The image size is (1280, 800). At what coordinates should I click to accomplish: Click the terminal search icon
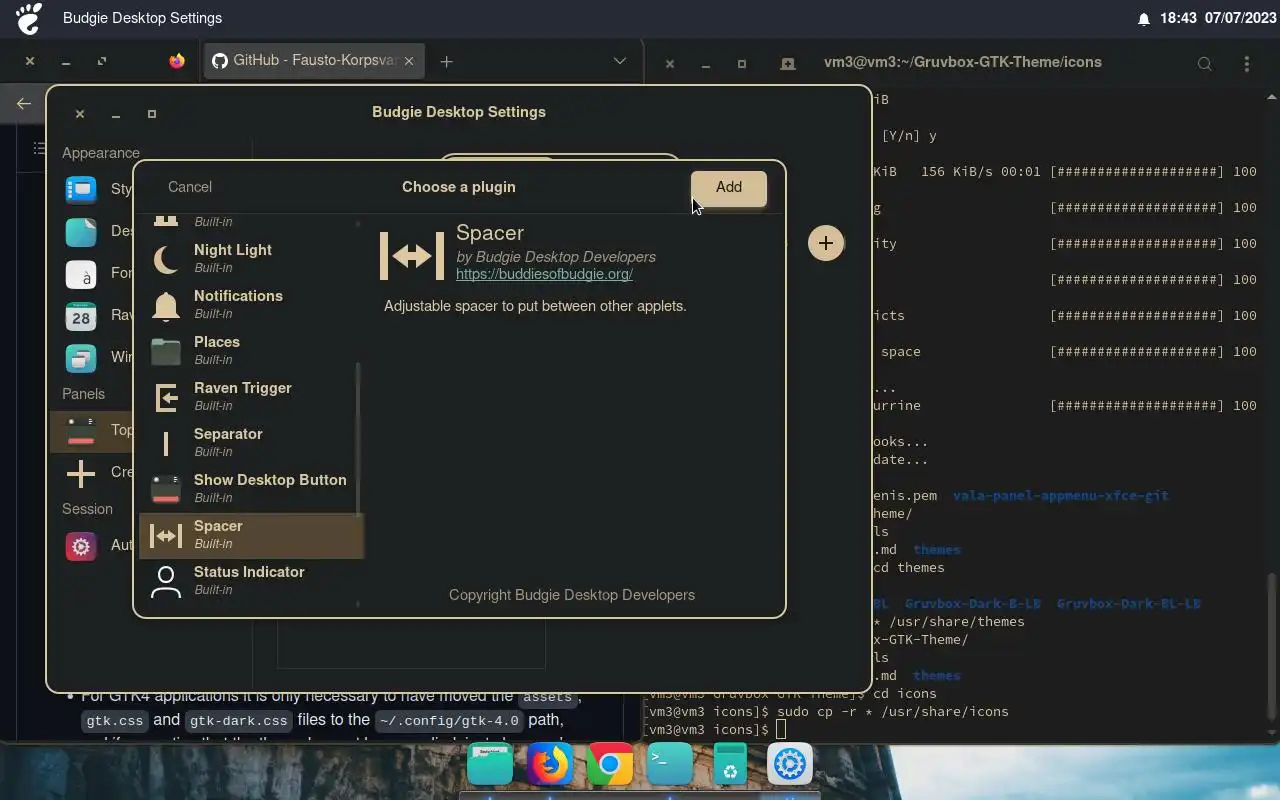(1205, 63)
